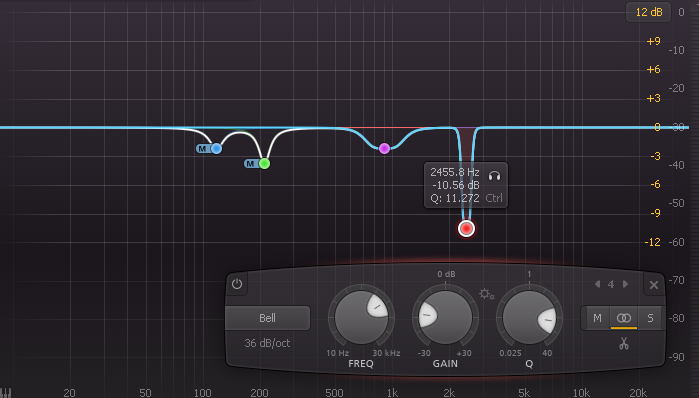Click the M tag on green band

point(251,164)
